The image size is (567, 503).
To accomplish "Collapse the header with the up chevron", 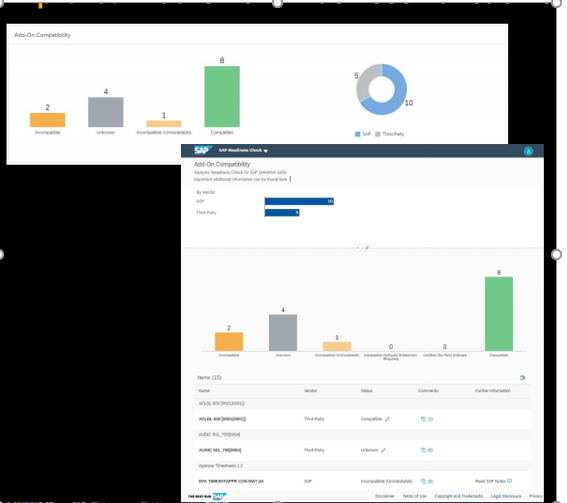I will tap(357, 248).
